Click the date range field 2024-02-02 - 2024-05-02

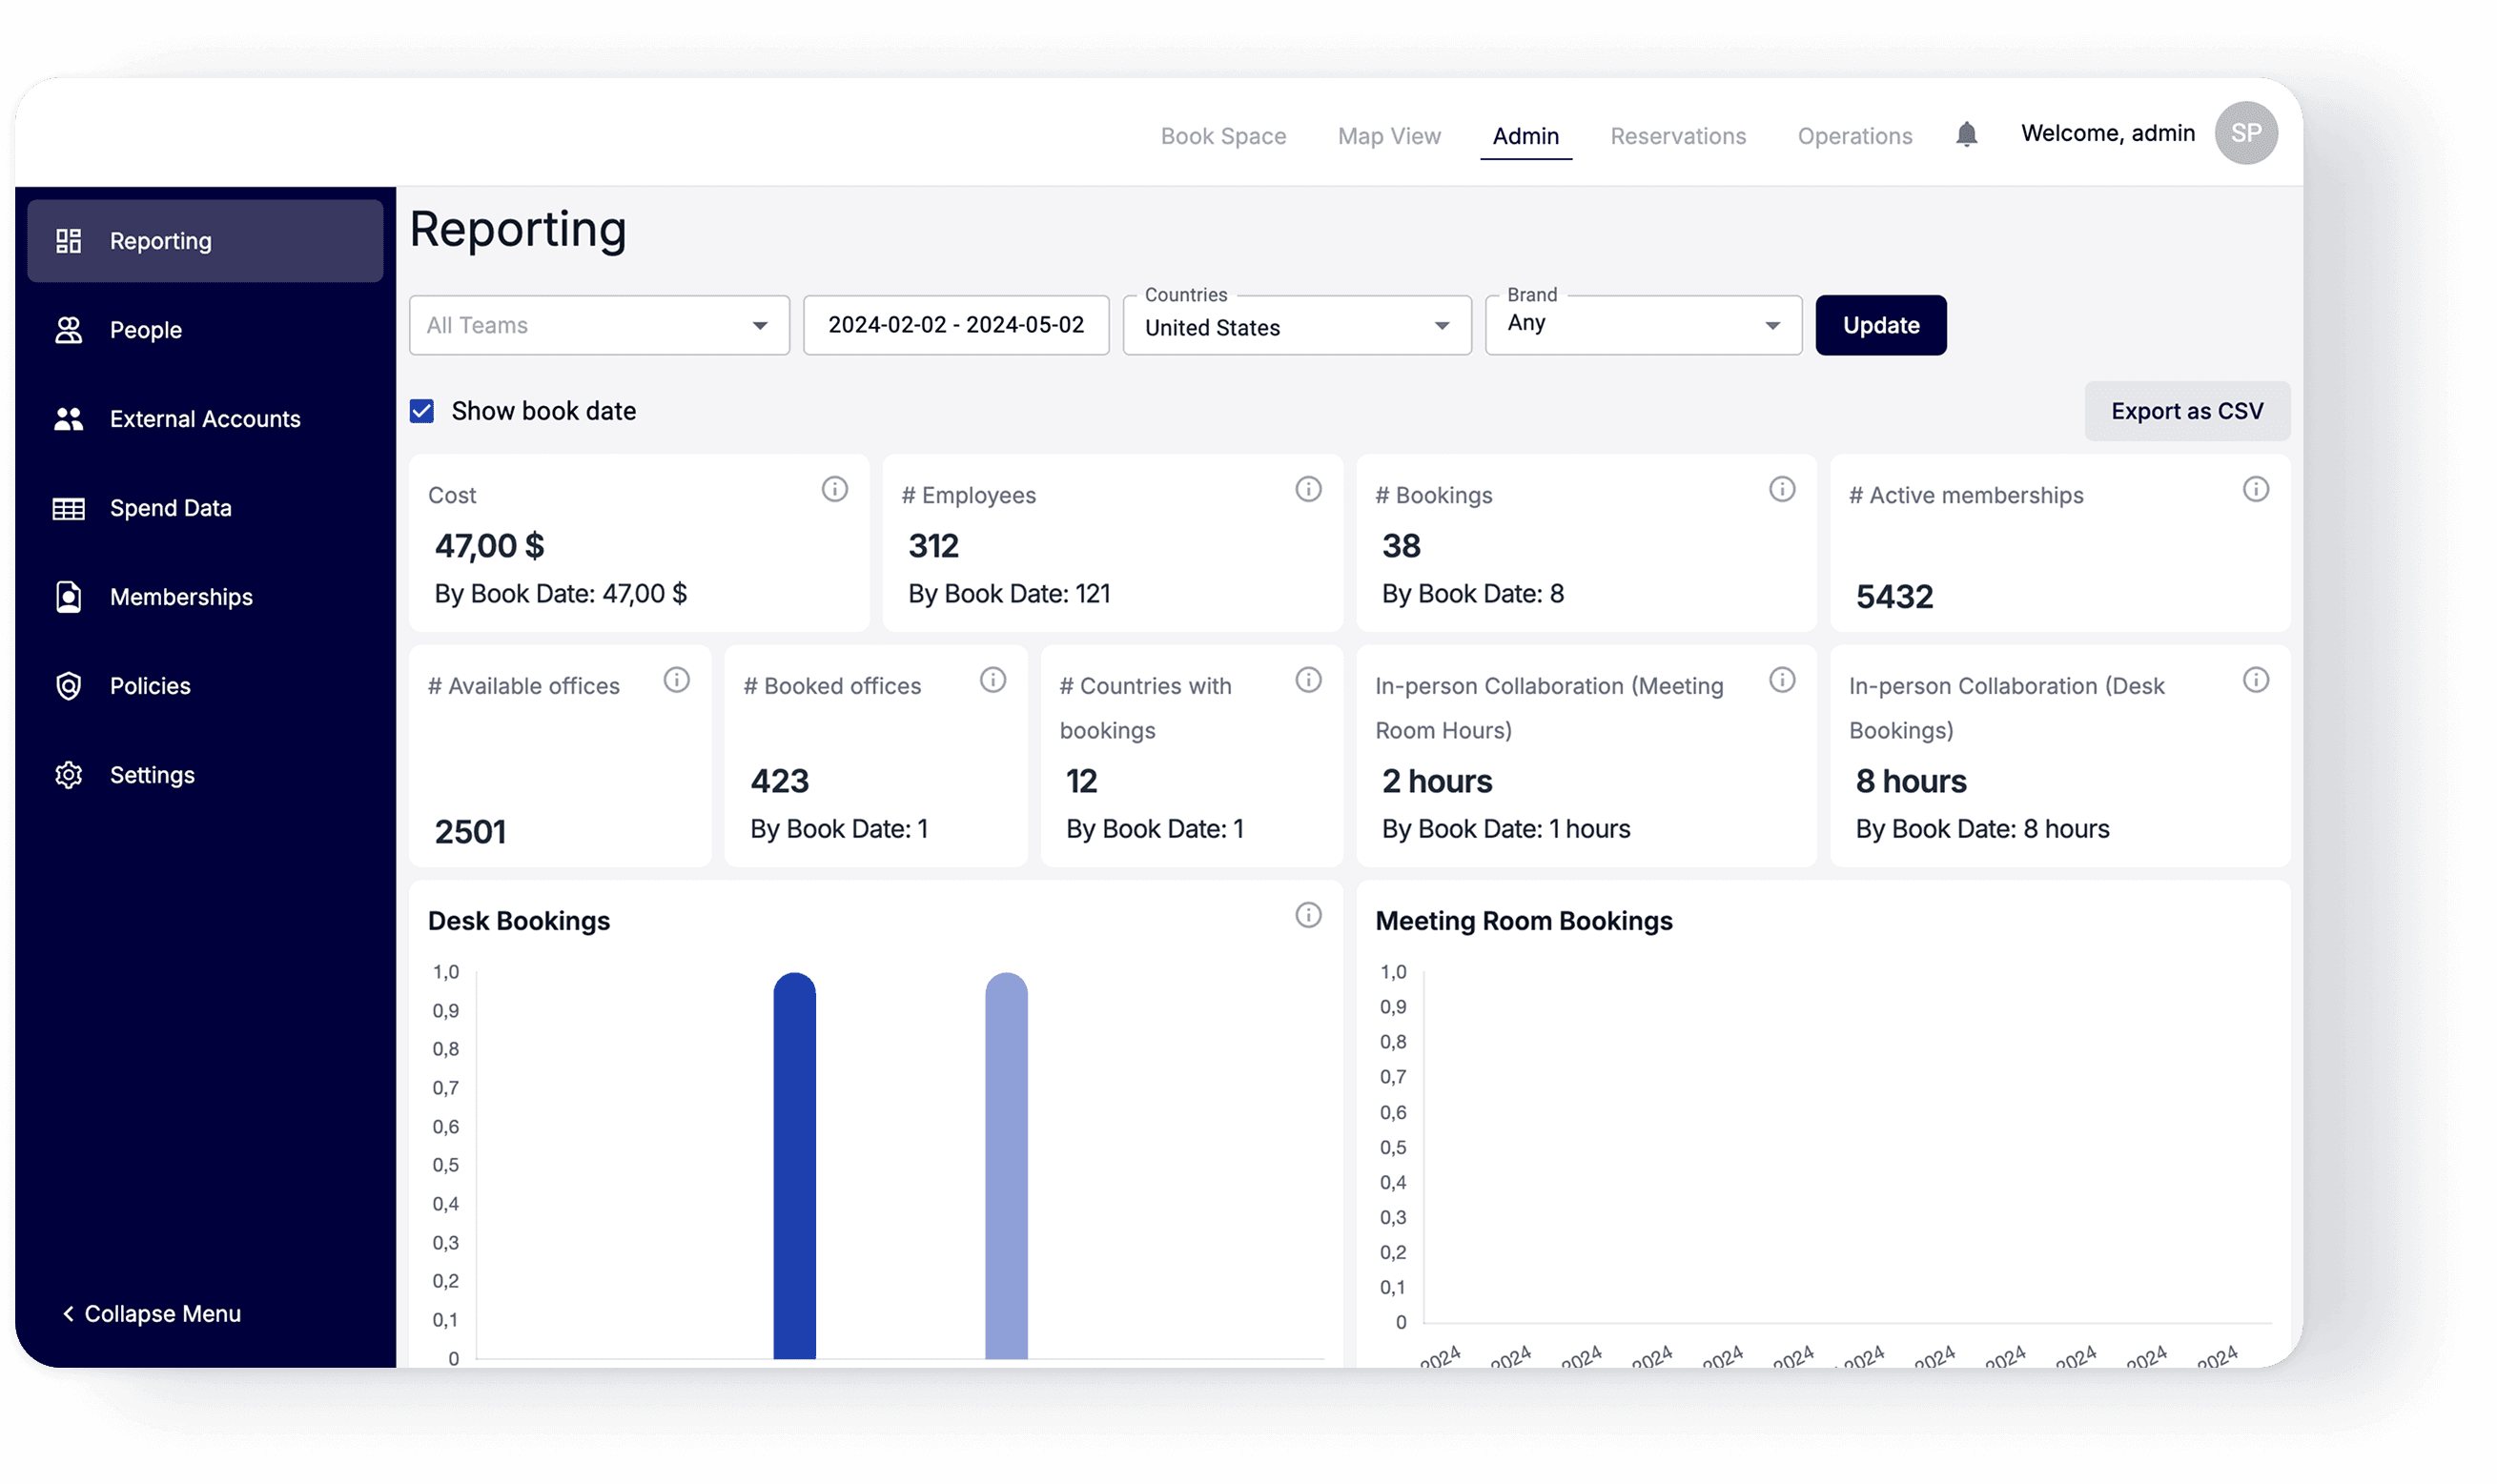[x=955, y=325]
